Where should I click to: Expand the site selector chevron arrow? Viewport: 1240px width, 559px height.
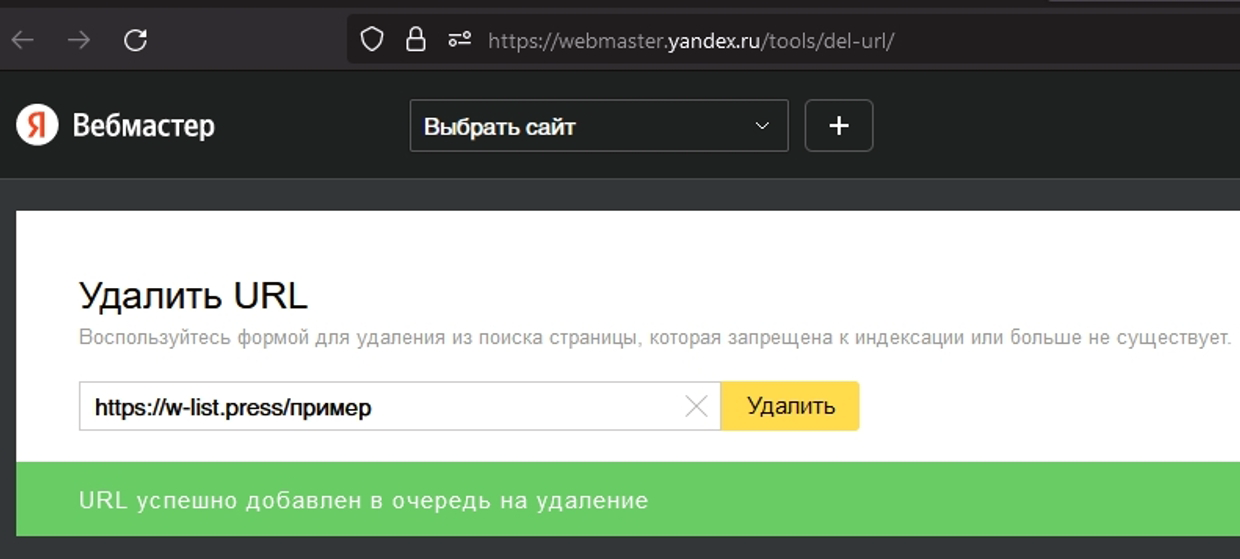(x=762, y=126)
